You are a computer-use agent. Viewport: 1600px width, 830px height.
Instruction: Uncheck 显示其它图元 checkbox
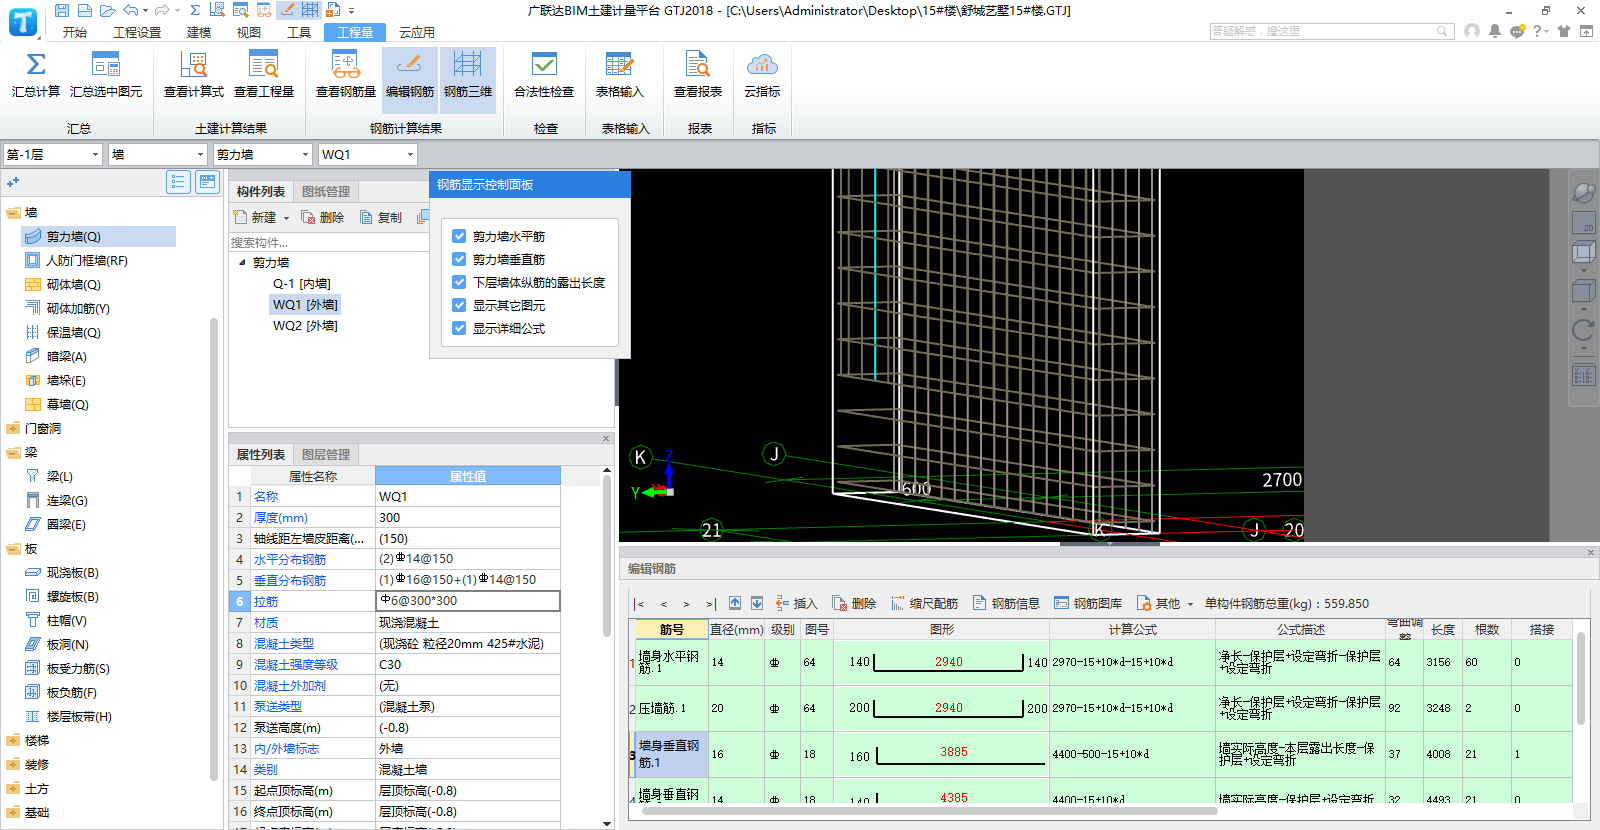click(x=459, y=305)
